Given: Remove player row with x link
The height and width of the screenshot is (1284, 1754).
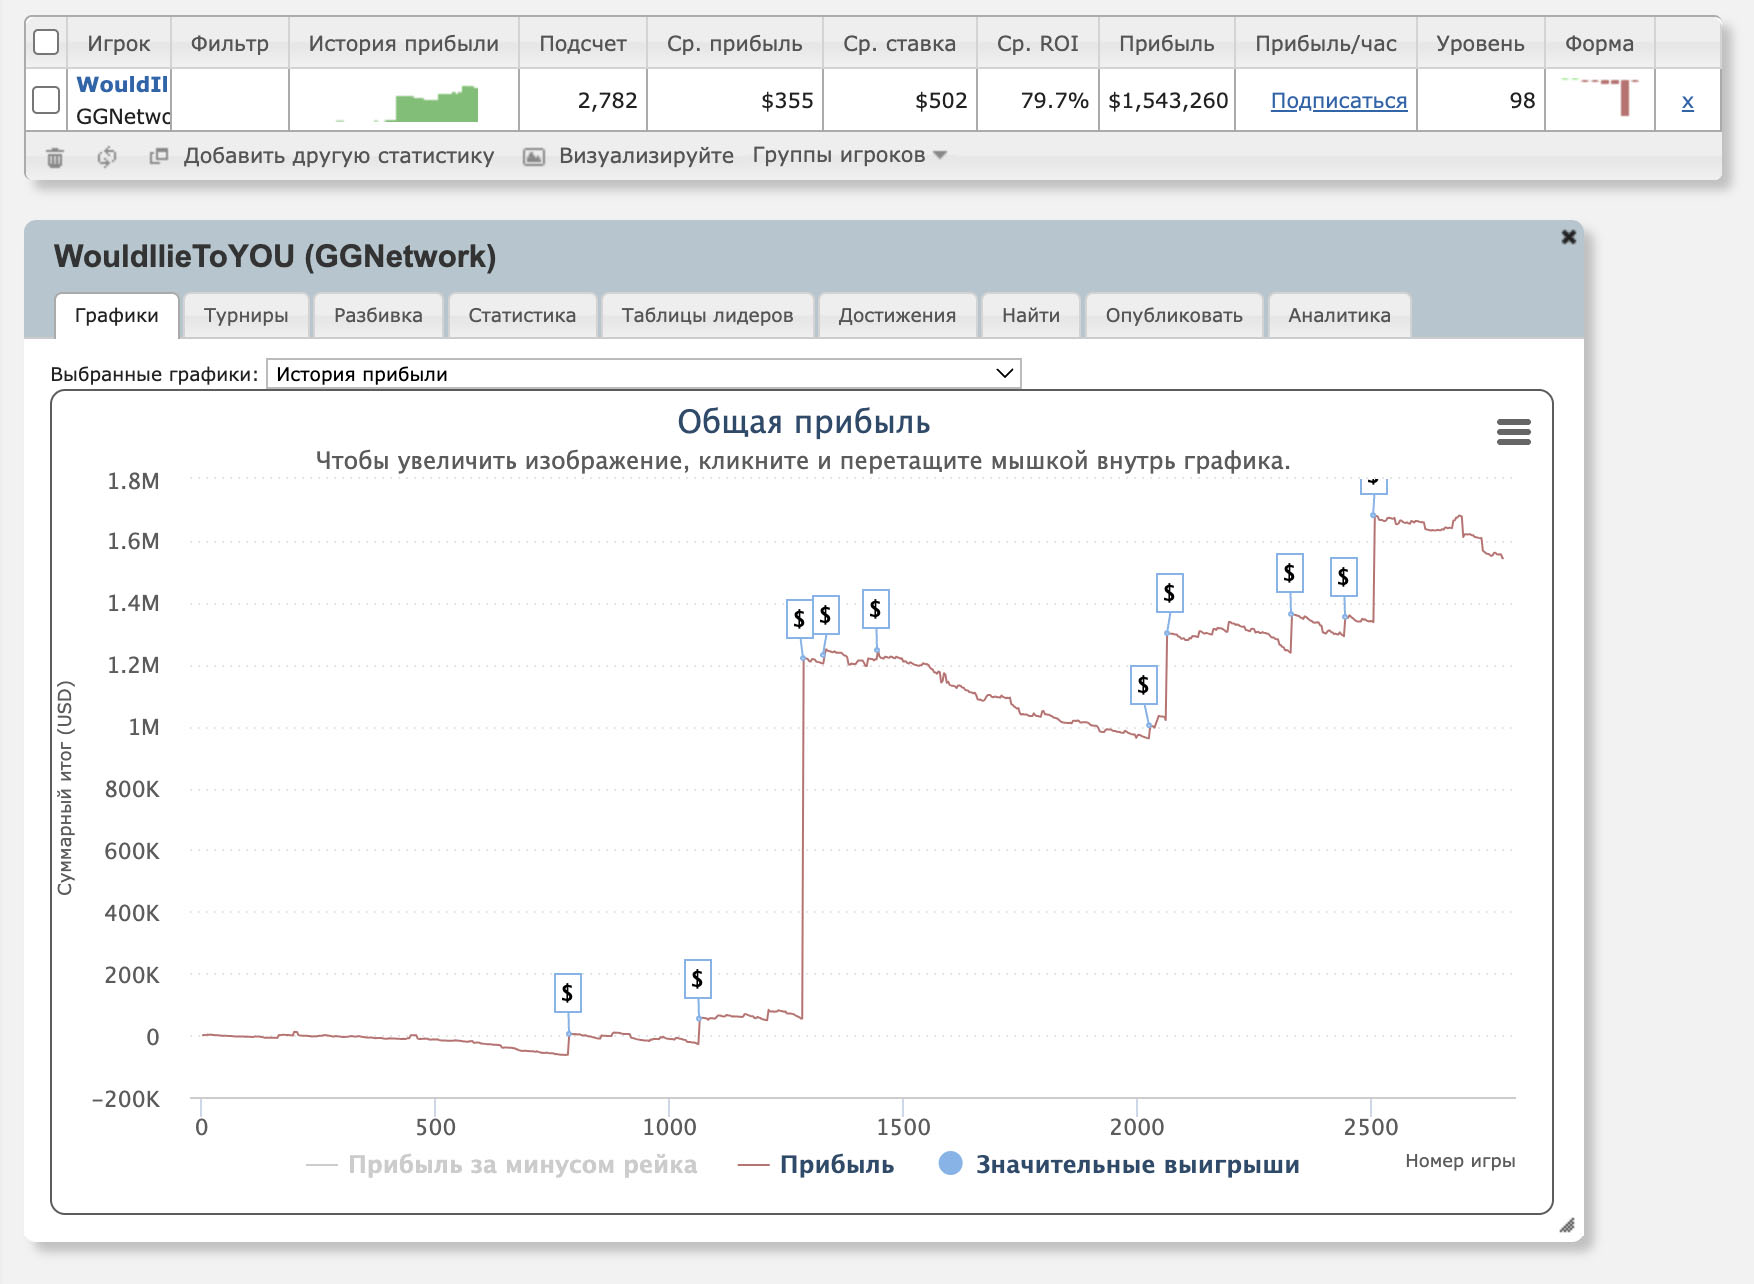Looking at the screenshot, I should (1687, 101).
